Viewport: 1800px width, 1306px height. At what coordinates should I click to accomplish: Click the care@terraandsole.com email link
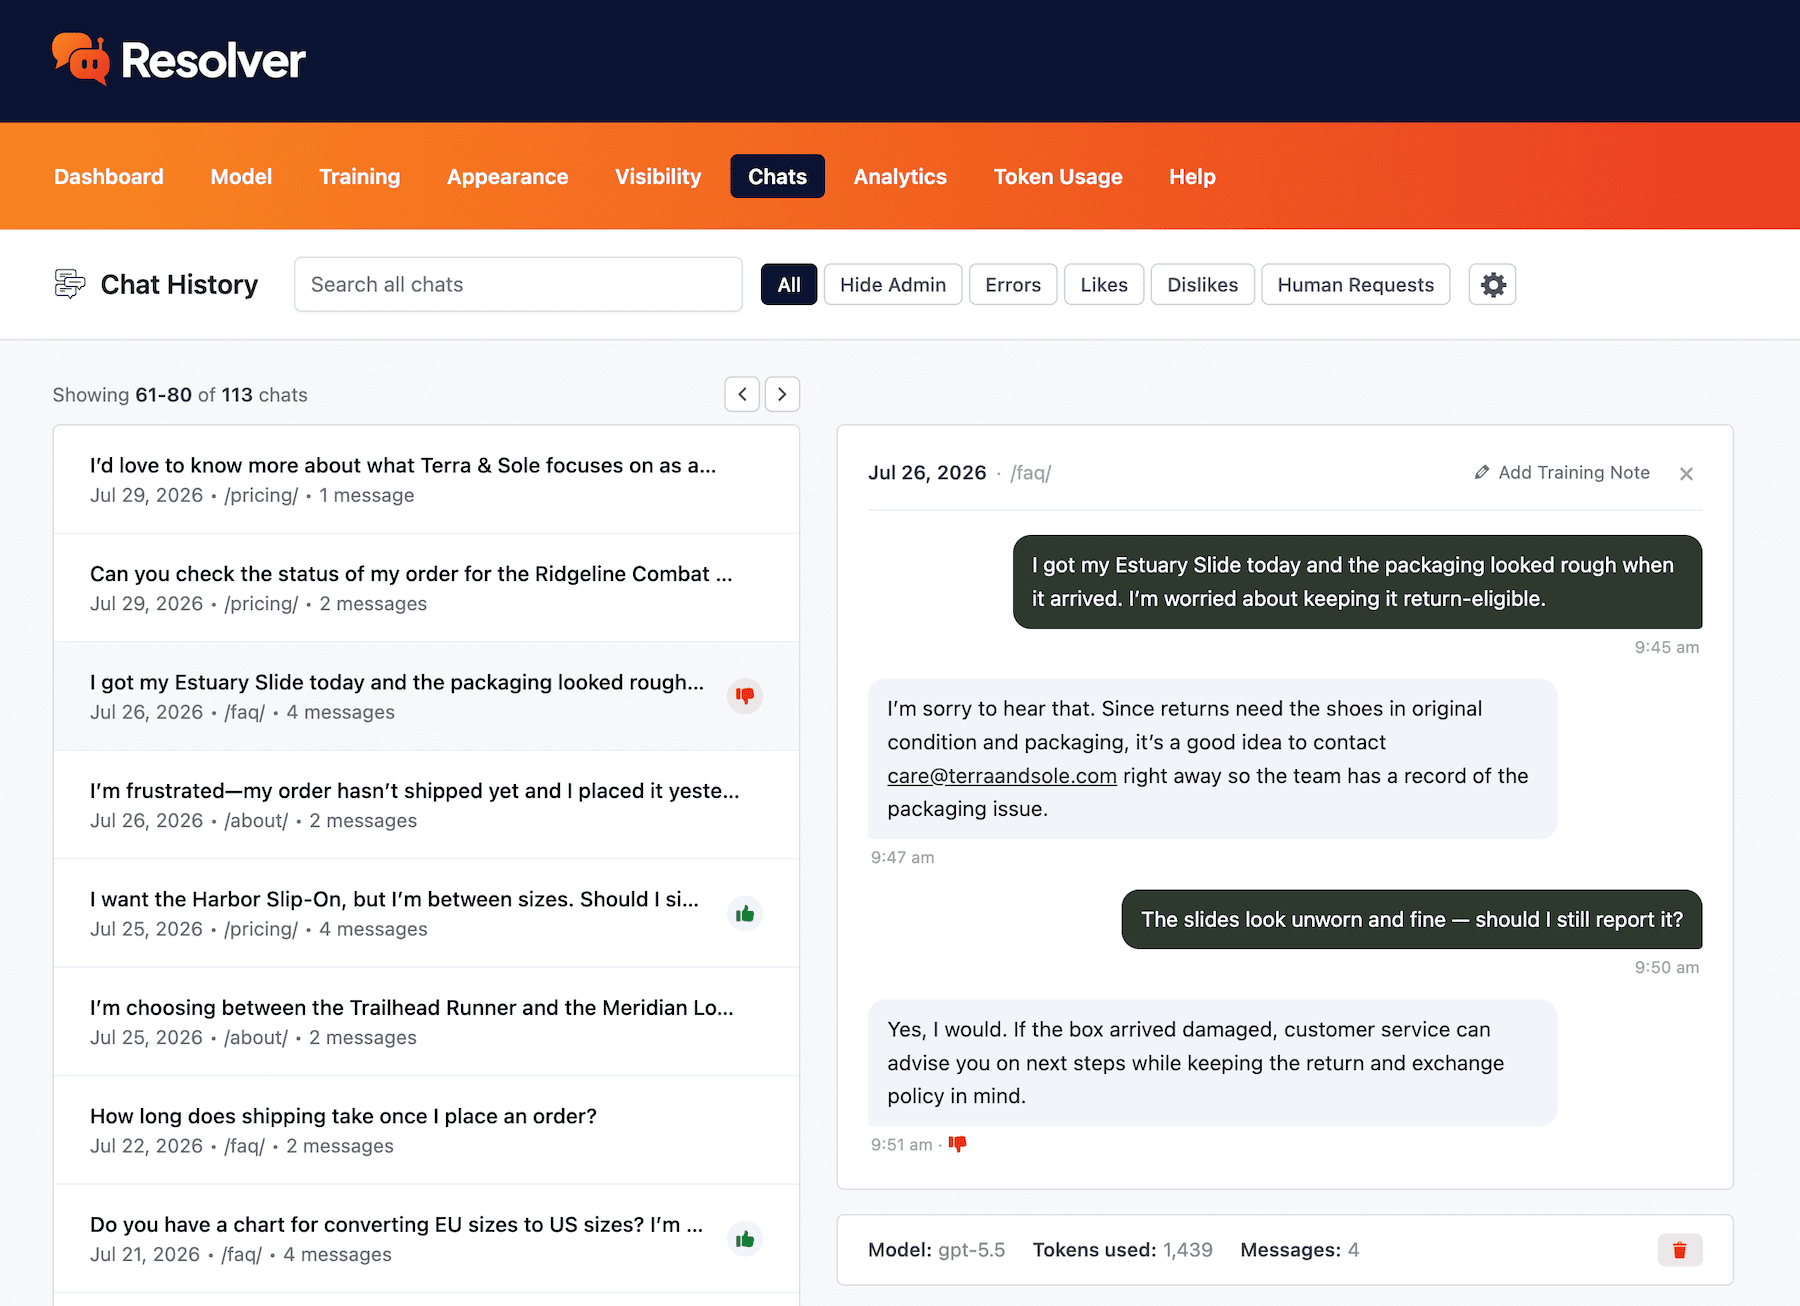click(1002, 776)
